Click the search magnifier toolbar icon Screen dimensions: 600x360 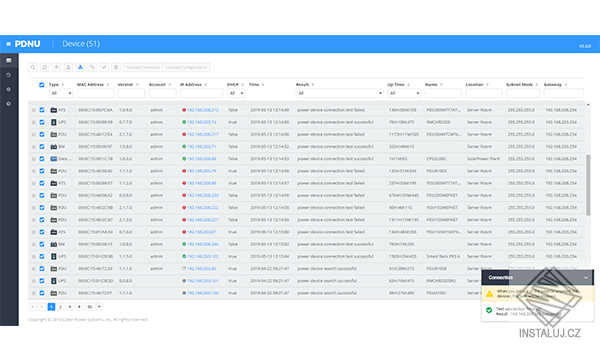33,67
